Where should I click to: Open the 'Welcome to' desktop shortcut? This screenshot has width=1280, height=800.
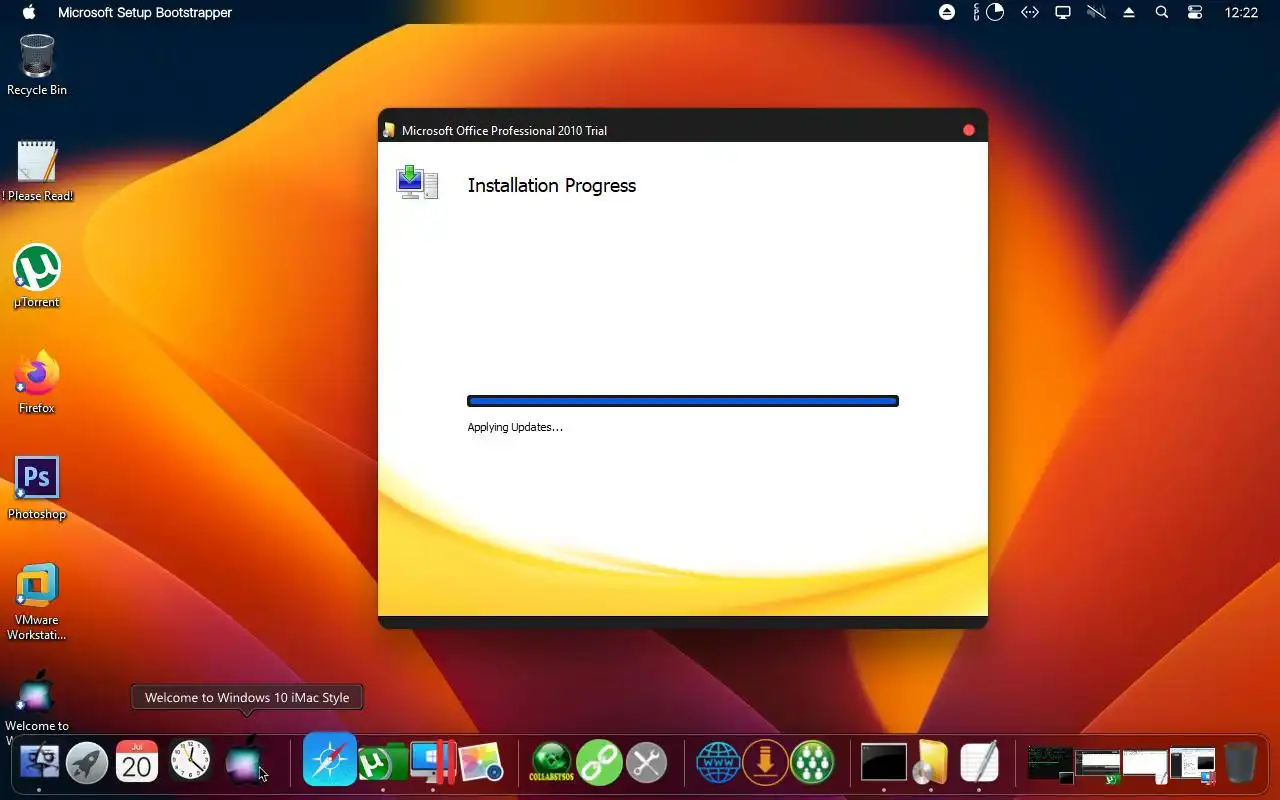(x=37, y=700)
